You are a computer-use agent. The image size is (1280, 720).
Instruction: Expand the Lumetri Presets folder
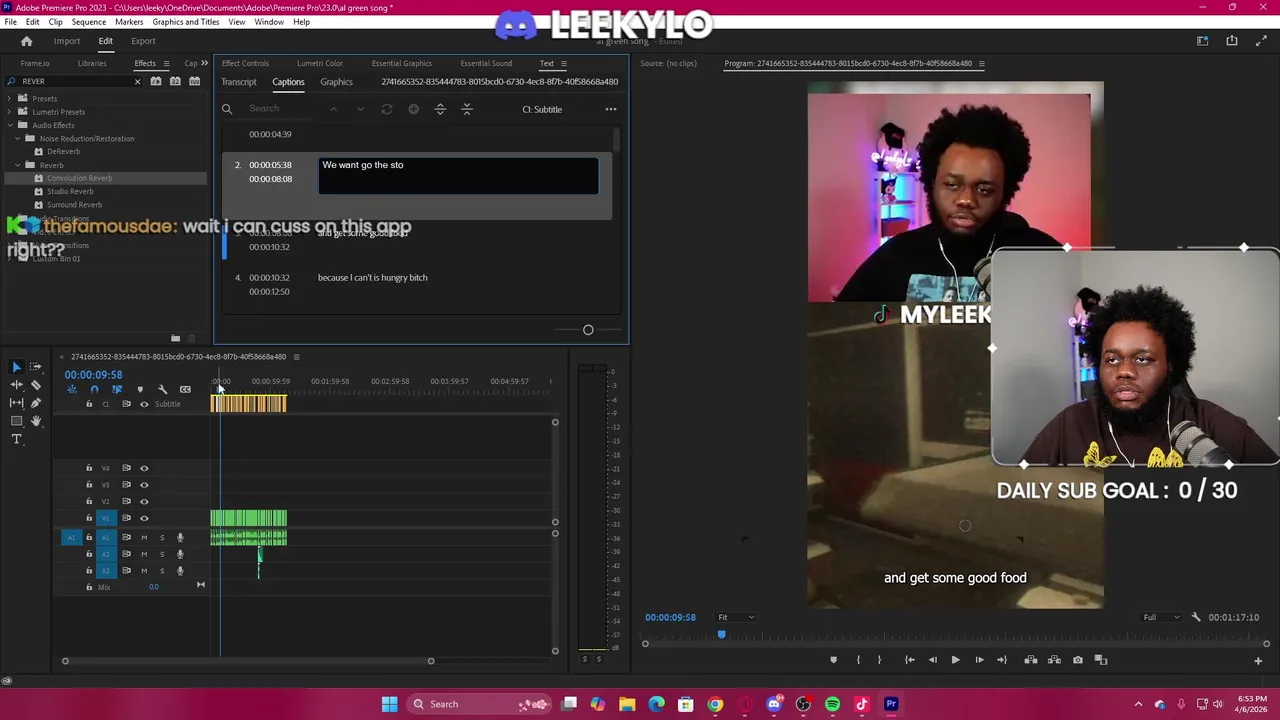10,112
